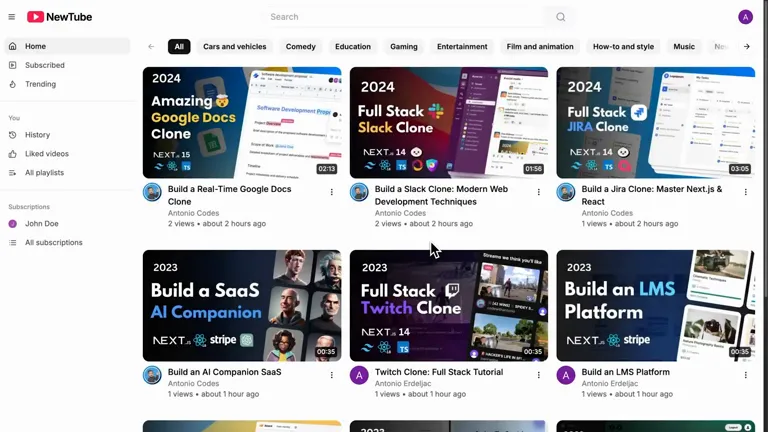Go to Home in sidebar

click(x=68, y=46)
